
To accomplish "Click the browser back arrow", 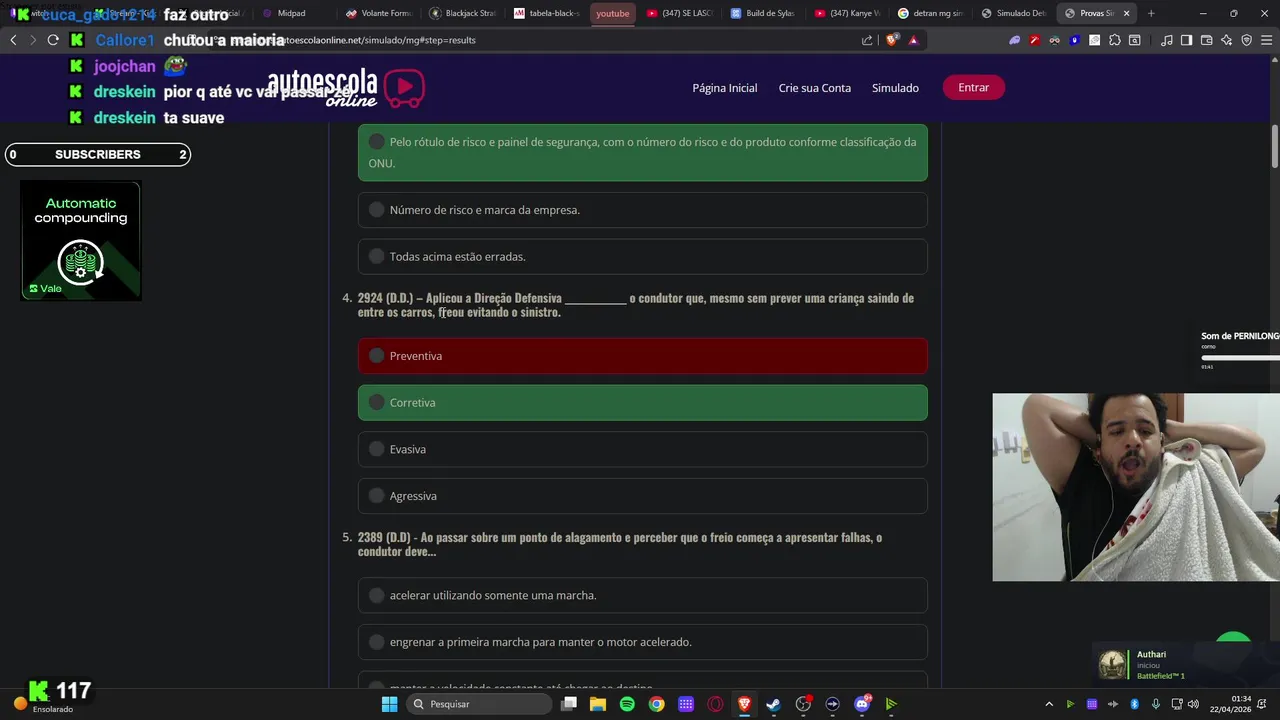I will (13, 40).
